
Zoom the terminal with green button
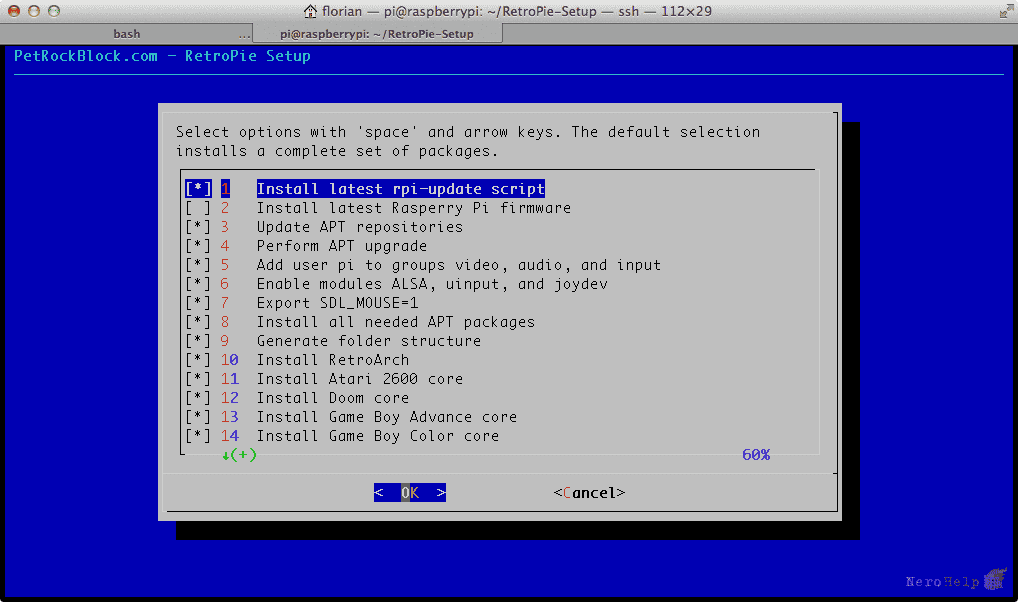coord(54,11)
